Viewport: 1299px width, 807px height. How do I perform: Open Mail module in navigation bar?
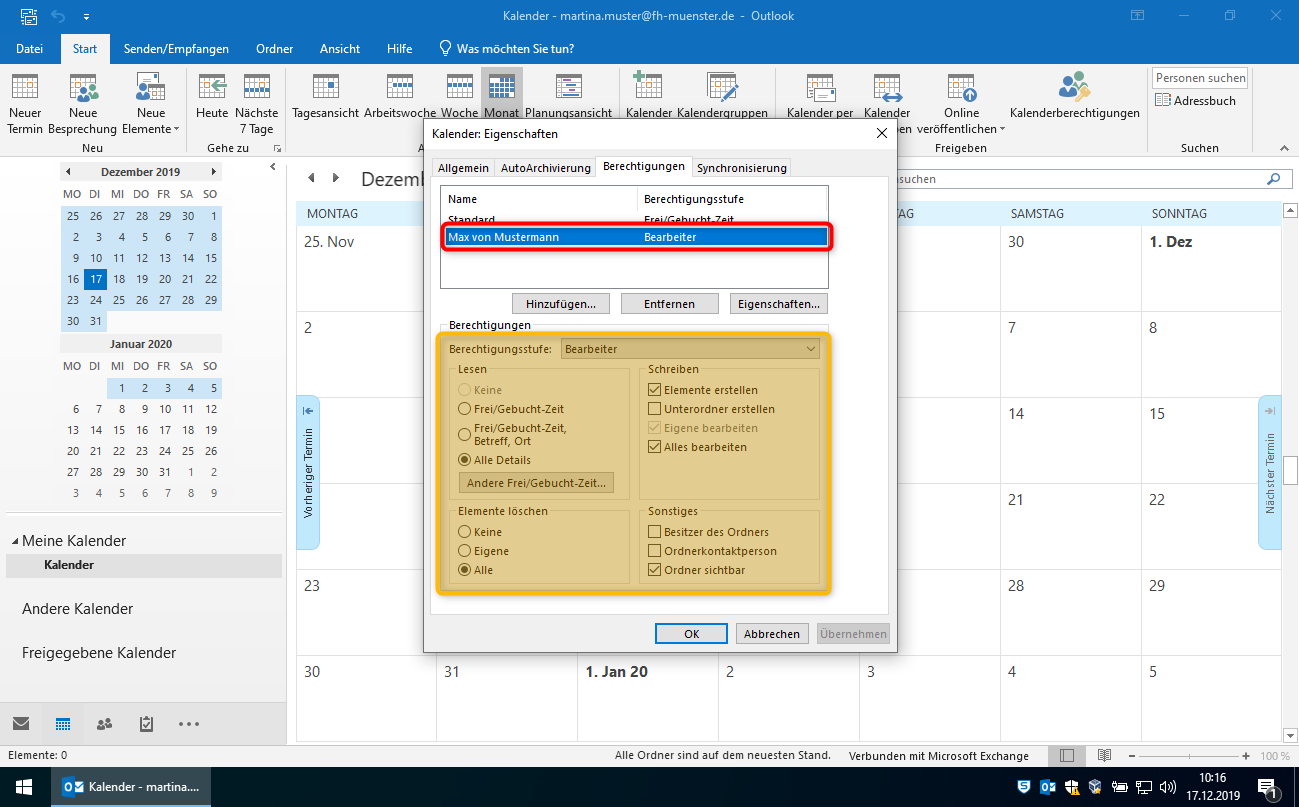tap(21, 724)
